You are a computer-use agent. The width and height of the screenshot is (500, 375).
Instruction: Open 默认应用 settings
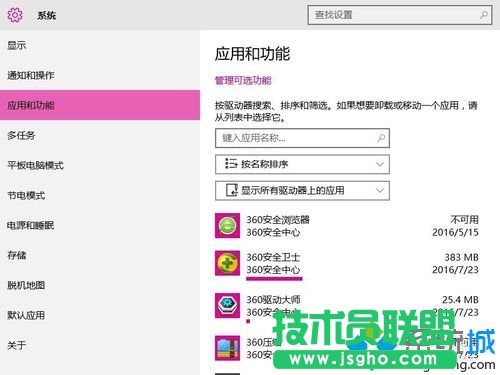[100, 315]
